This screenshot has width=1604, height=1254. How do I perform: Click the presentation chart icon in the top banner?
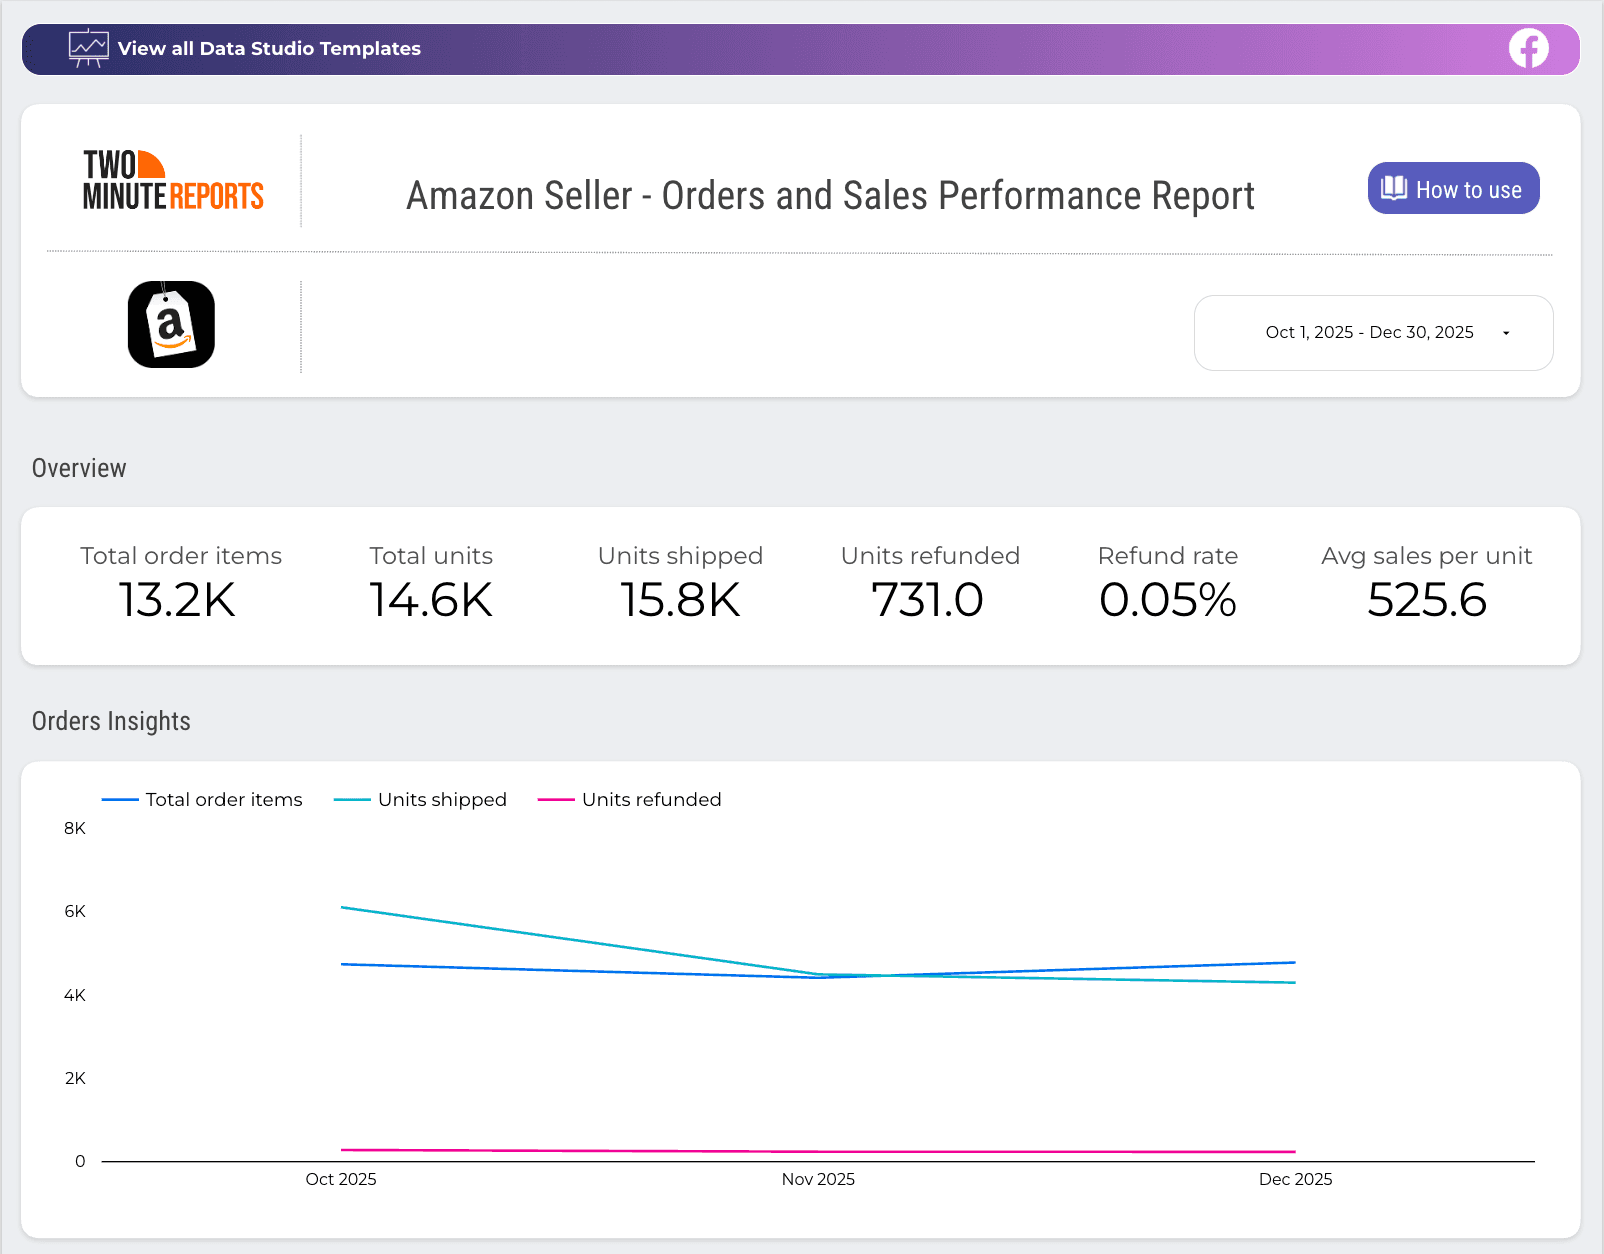[x=88, y=47]
